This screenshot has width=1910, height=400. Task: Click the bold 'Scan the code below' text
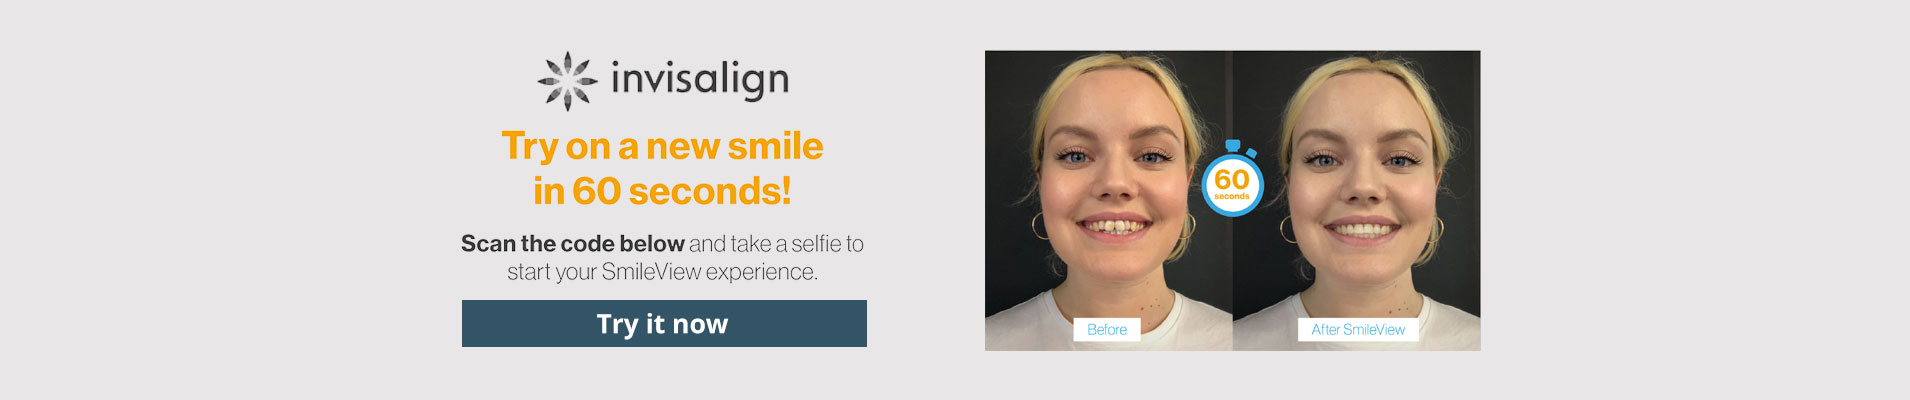[572, 243]
